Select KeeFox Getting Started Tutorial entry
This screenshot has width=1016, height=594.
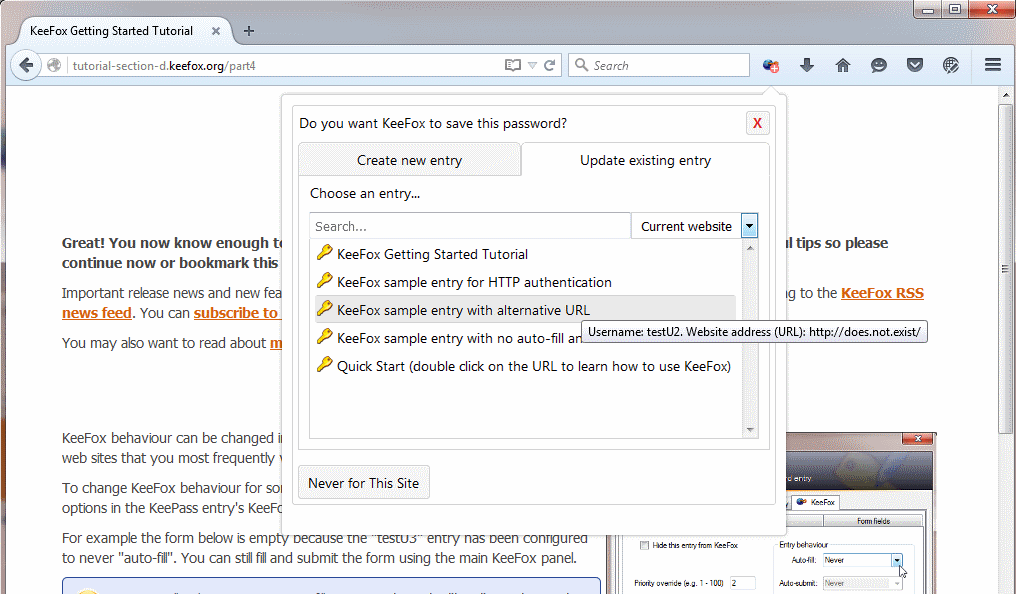[x=525, y=254]
